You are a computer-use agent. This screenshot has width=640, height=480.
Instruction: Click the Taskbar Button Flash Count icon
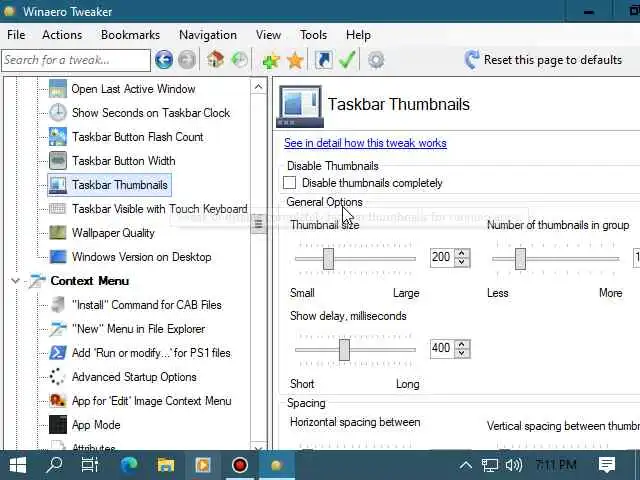[x=58, y=137]
